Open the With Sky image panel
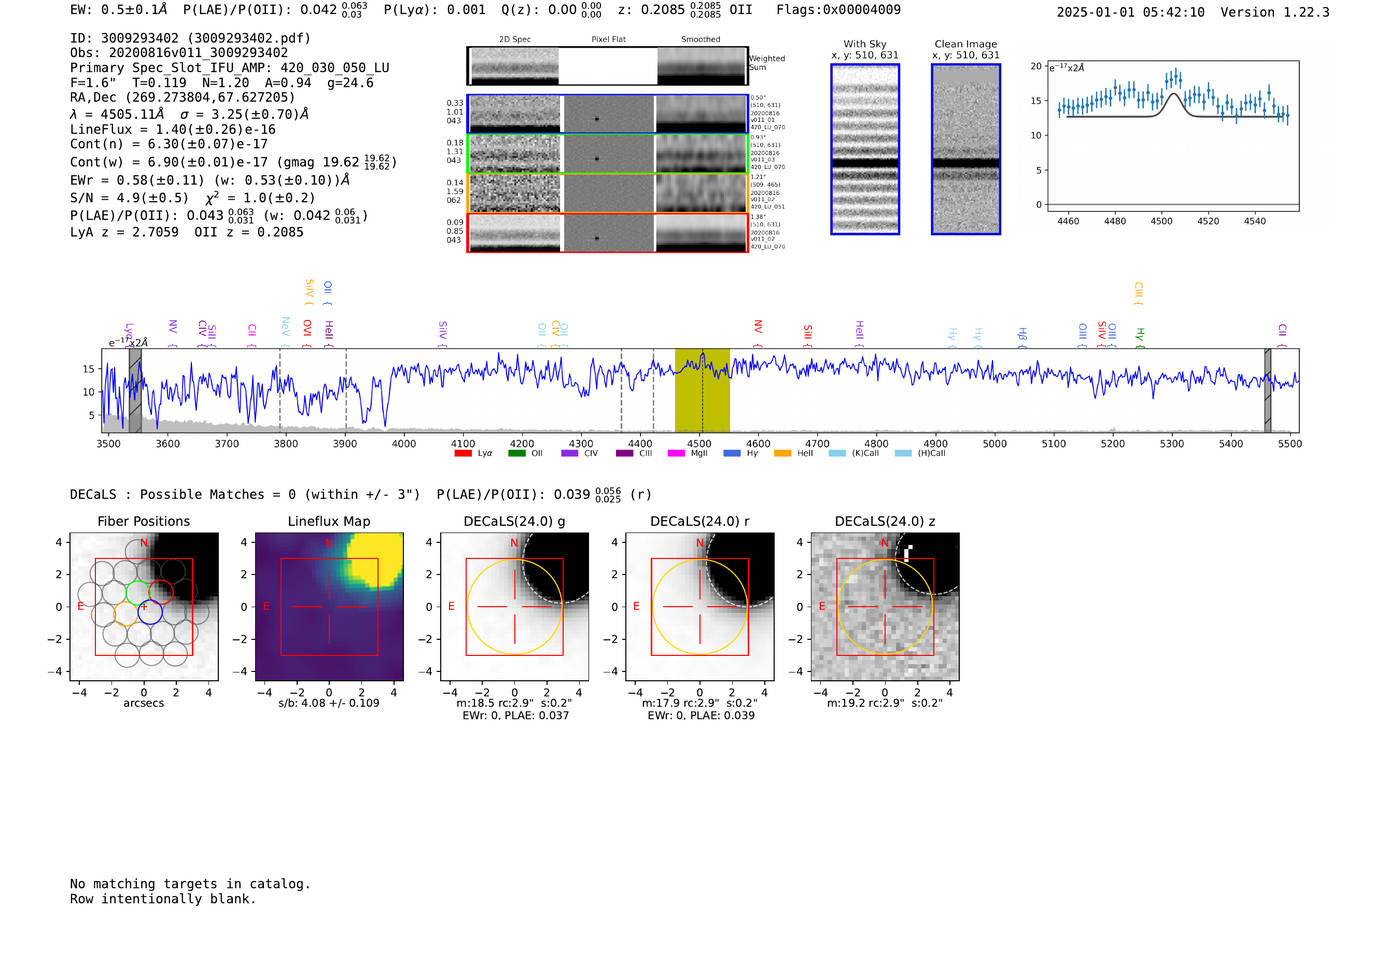This screenshot has width=1400, height=953. tap(865, 149)
